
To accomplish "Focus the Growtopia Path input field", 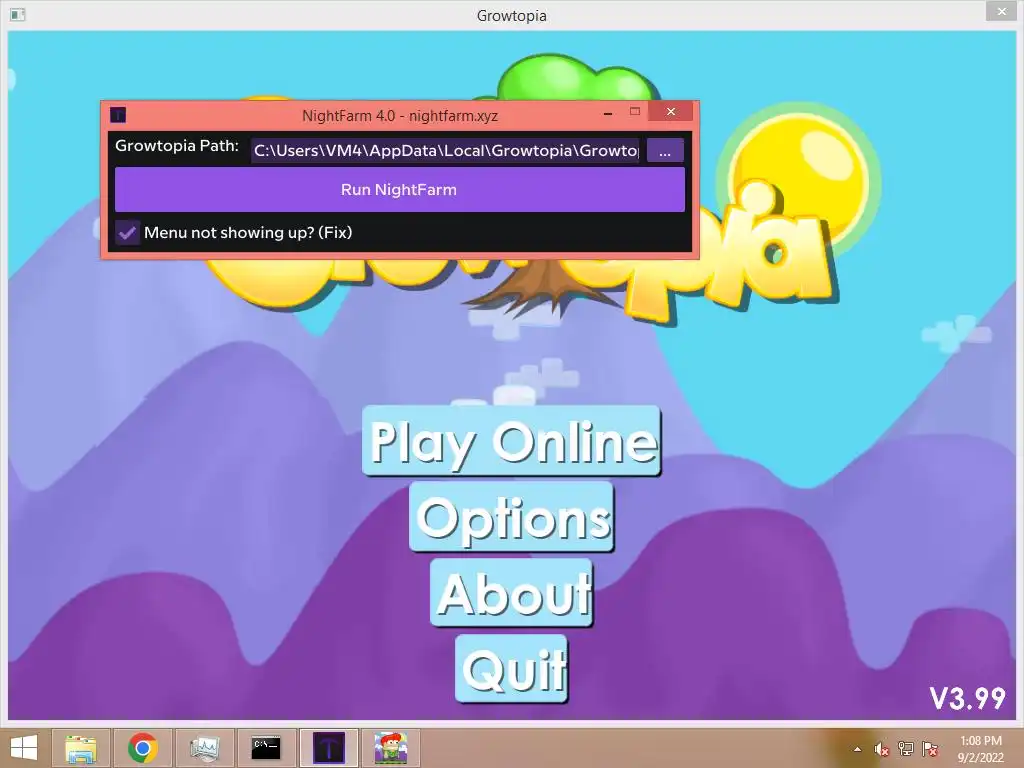I will point(446,151).
